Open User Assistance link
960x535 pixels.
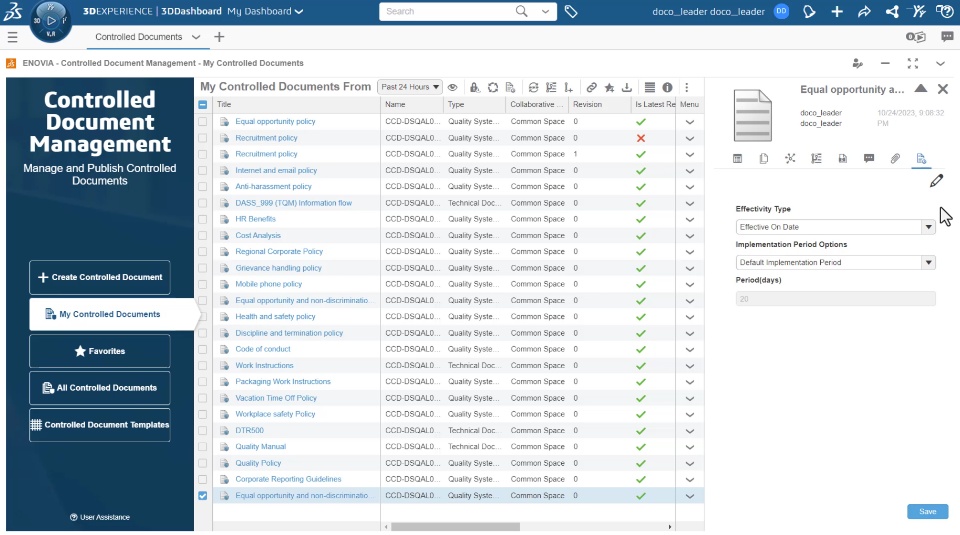[x=100, y=517]
